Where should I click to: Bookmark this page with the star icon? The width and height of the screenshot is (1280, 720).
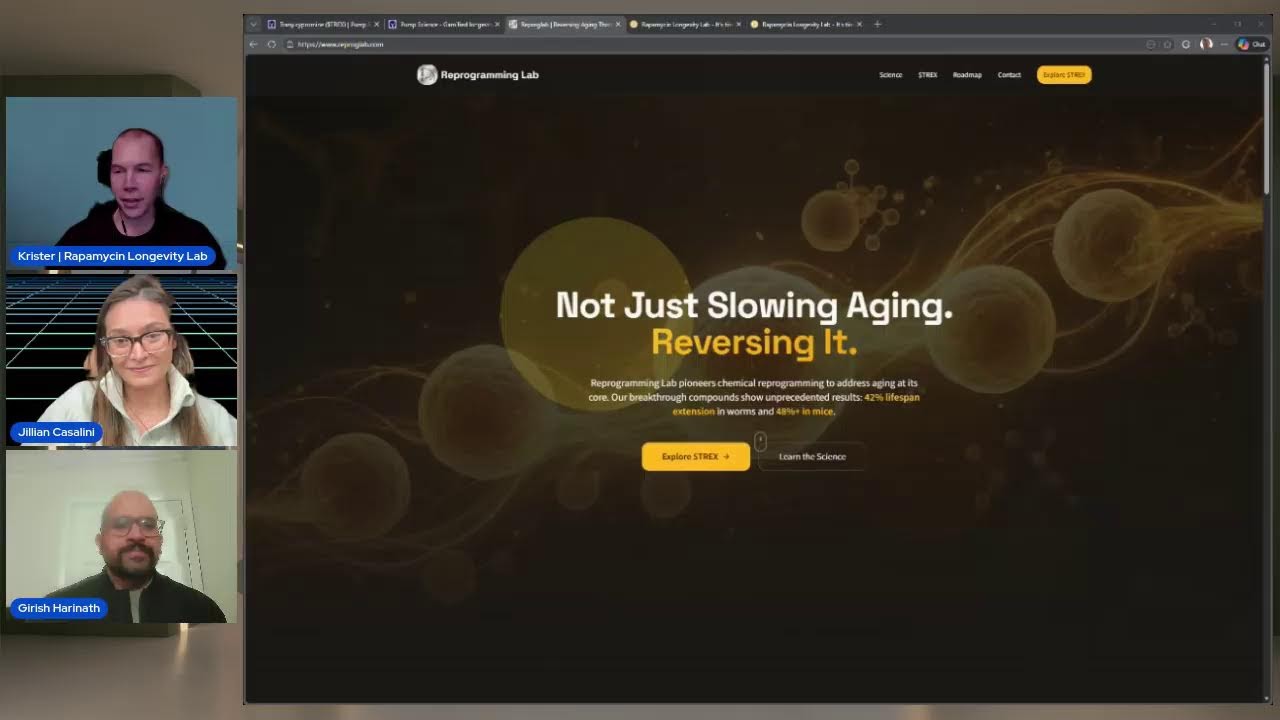[x=1167, y=44]
